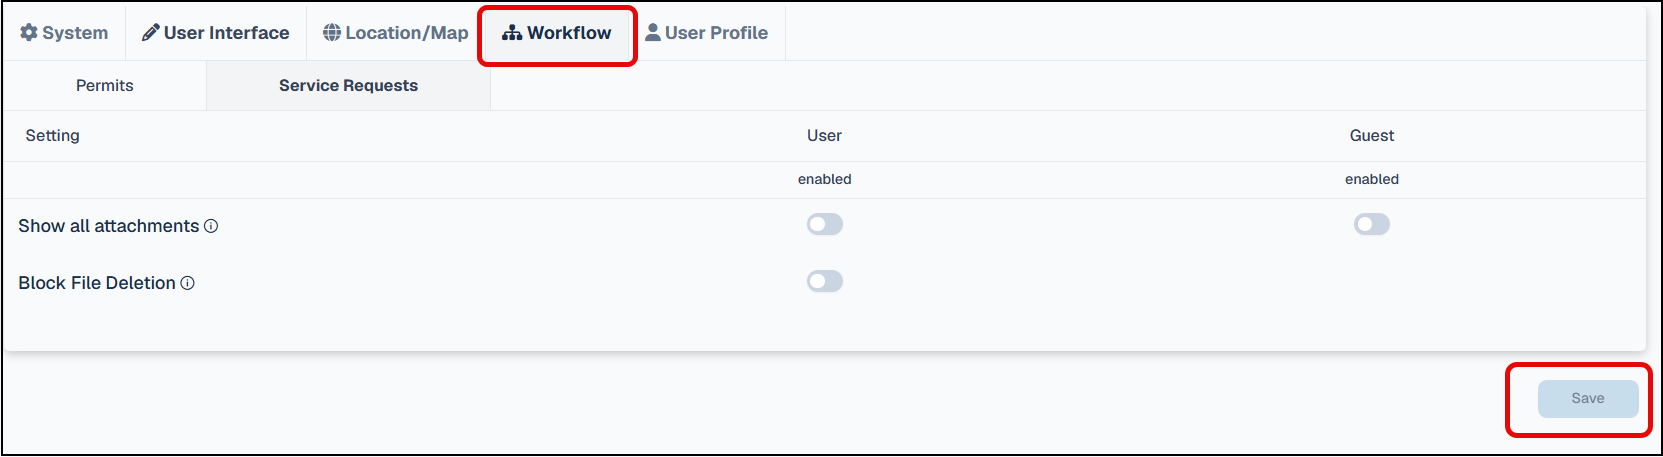Switch to the Permits sub-tab
The image size is (1663, 457).
pyautogui.click(x=105, y=85)
